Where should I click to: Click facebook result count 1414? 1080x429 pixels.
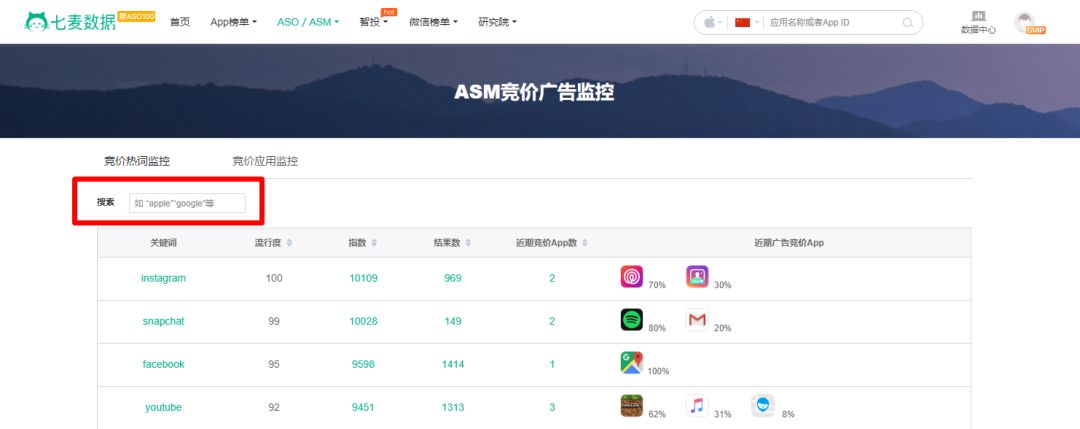[x=453, y=364]
